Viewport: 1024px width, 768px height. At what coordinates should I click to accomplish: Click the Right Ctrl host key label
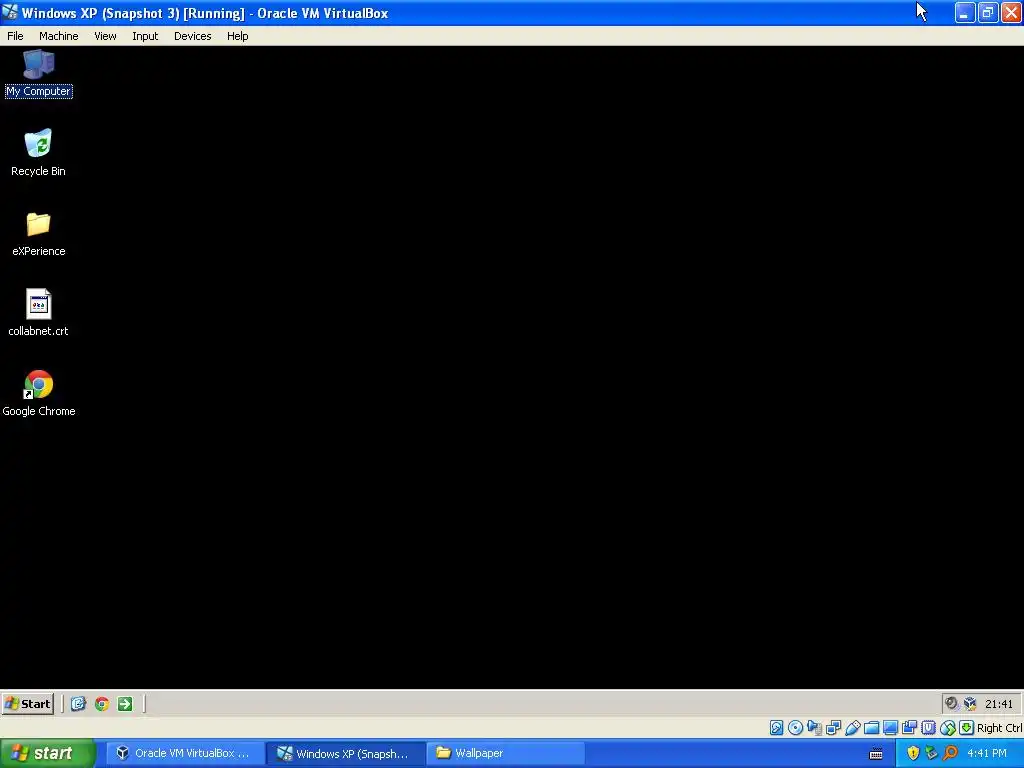pos(1000,728)
